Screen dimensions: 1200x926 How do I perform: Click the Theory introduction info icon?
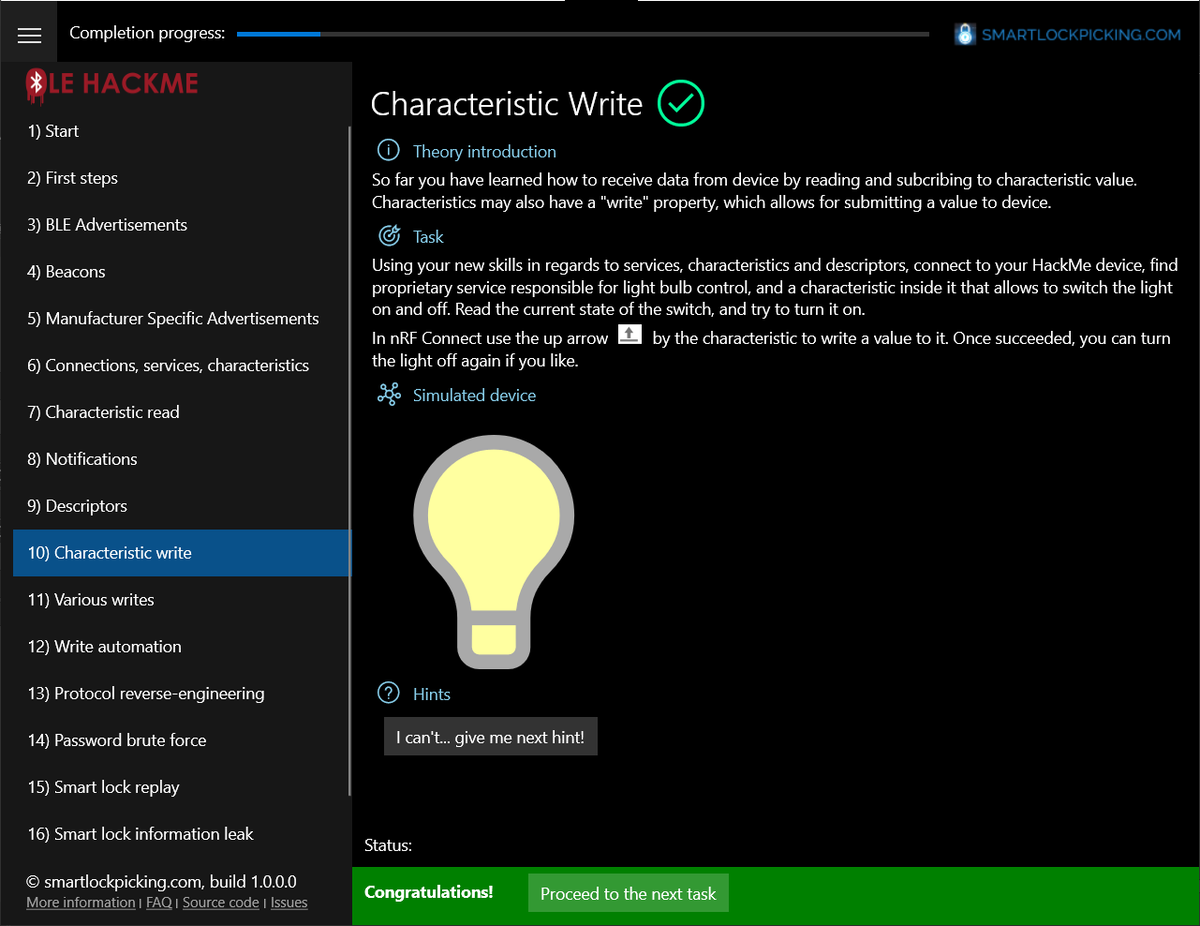pos(388,151)
